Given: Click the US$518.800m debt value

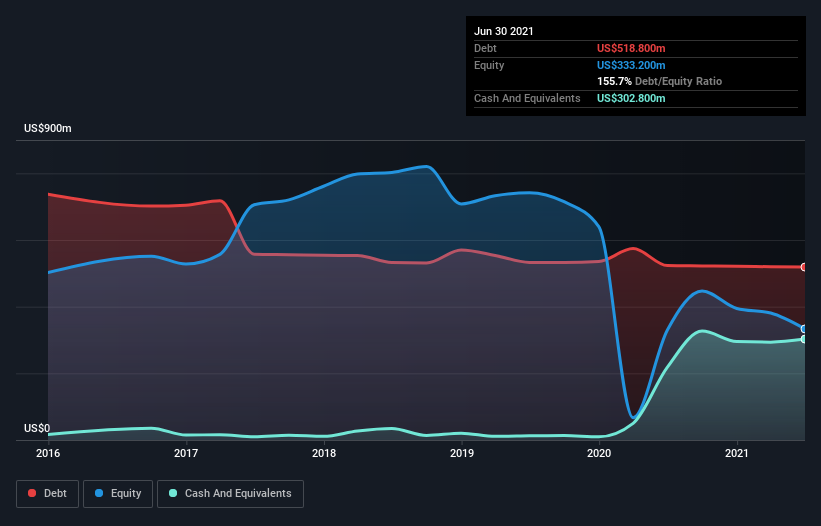Looking at the screenshot, I should point(631,48).
